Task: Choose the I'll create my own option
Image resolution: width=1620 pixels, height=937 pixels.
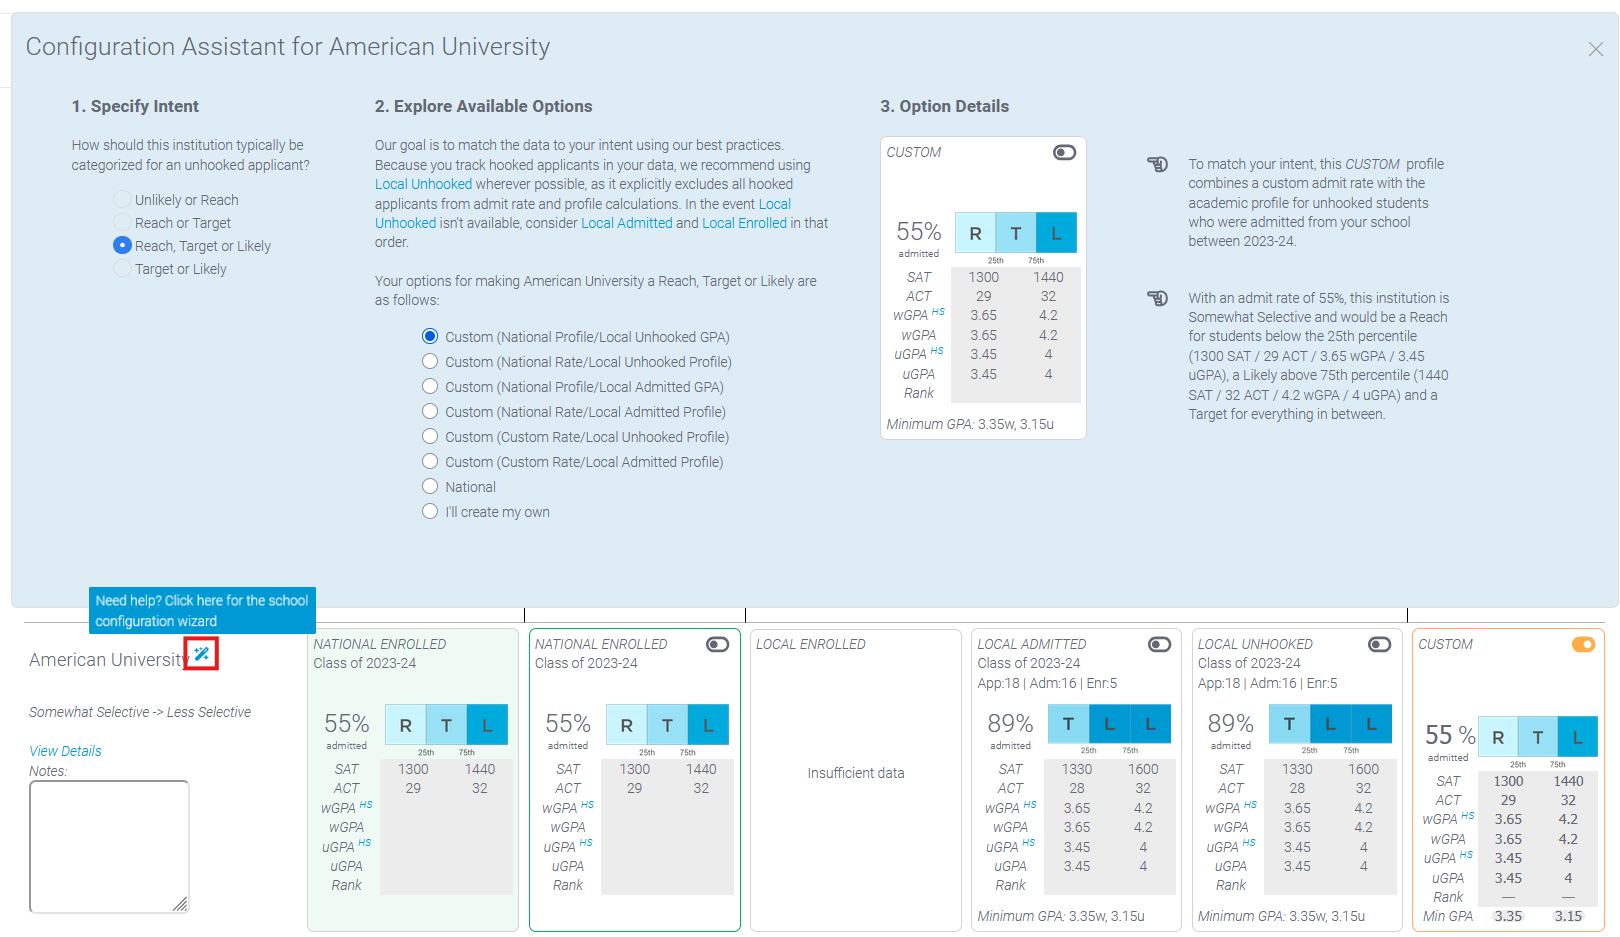Action: [430, 511]
